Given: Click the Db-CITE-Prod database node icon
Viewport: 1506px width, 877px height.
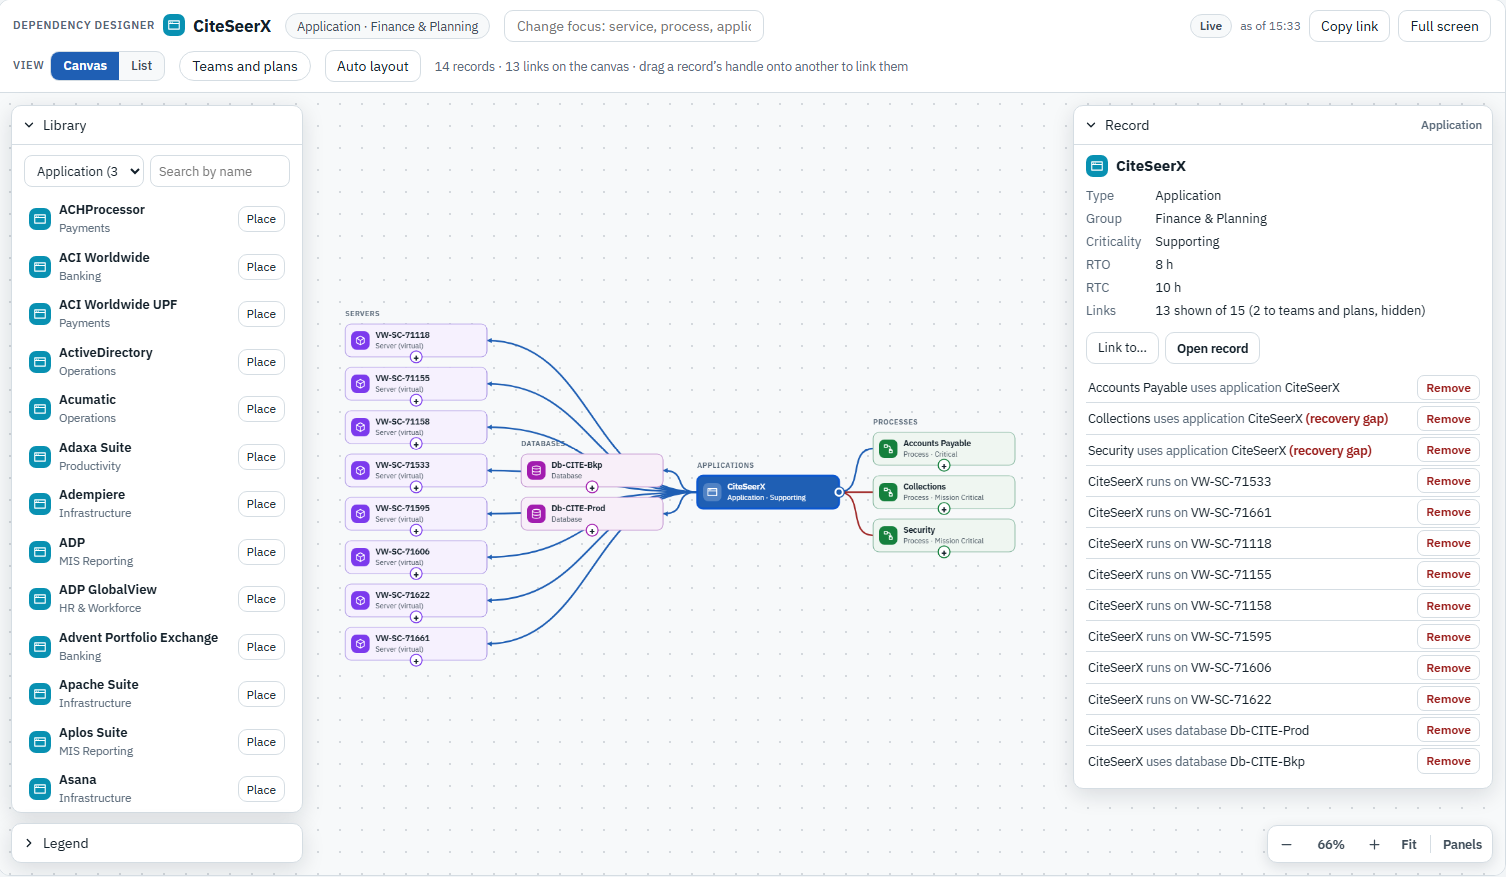Looking at the screenshot, I should click(536, 514).
